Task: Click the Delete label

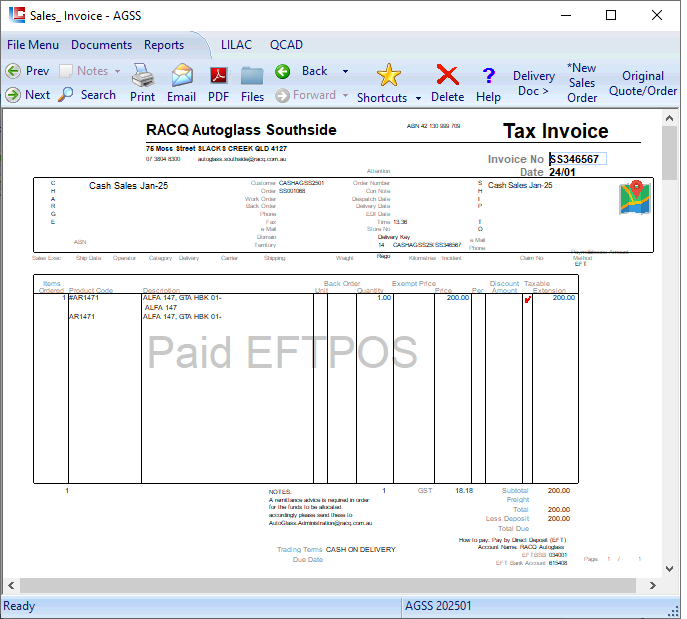Action: click(x=447, y=97)
